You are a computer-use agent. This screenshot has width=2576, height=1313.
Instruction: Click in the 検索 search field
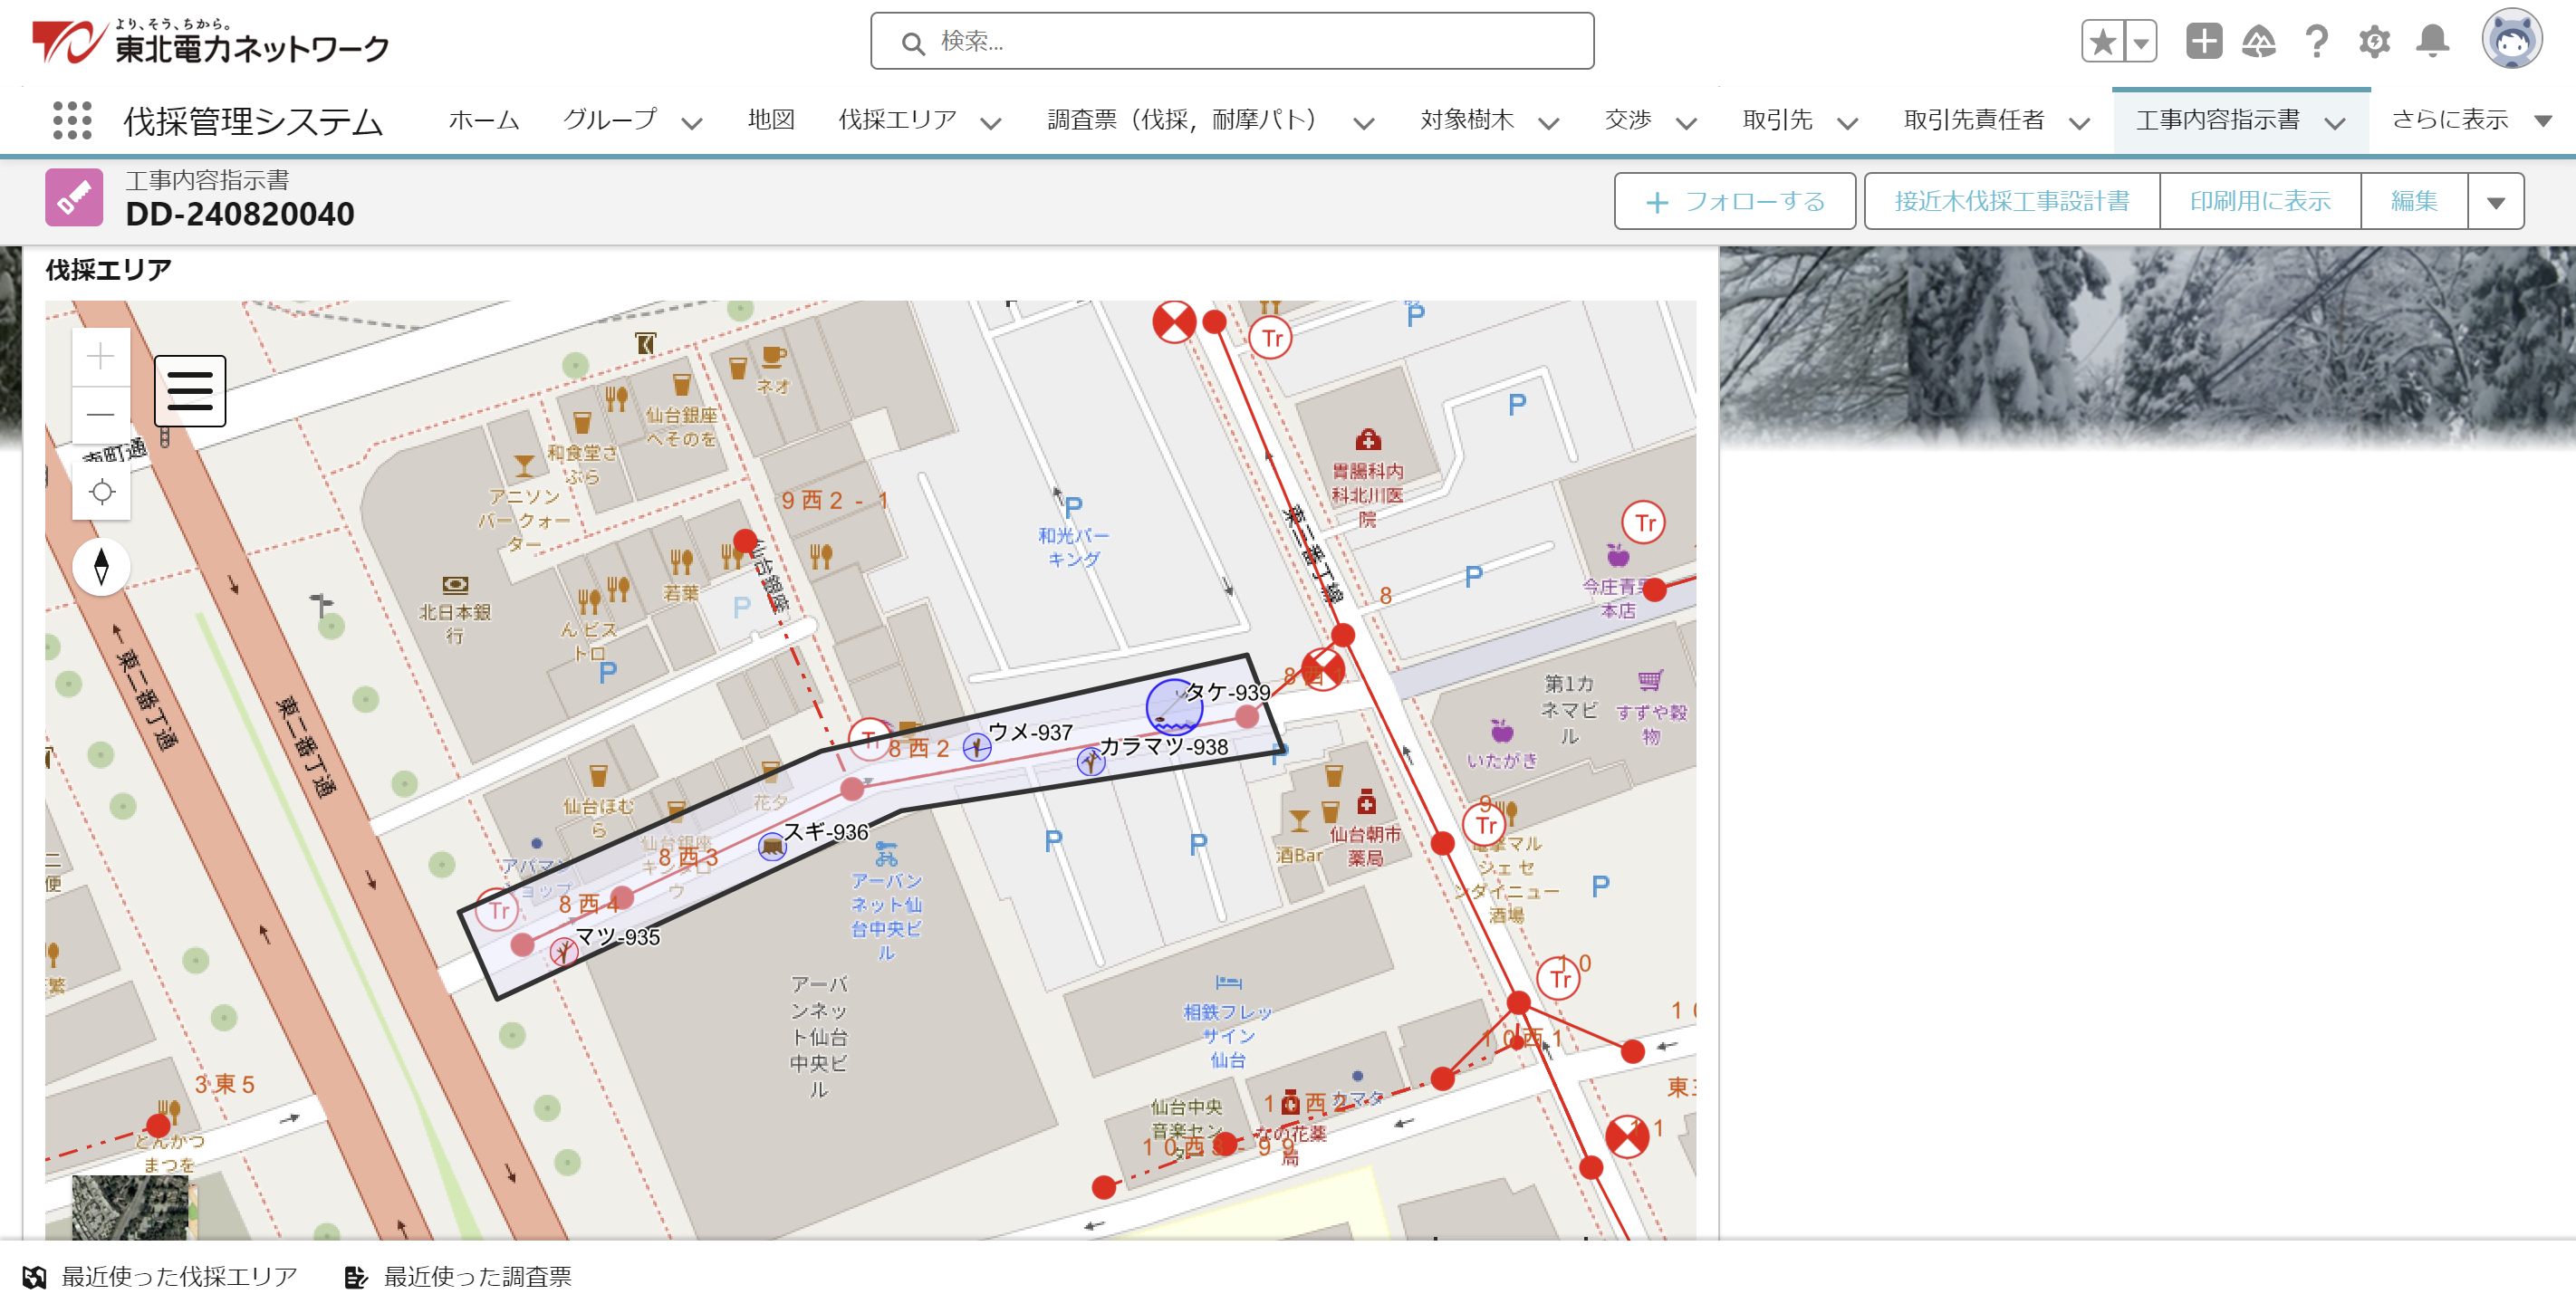[x=1232, y=42]
